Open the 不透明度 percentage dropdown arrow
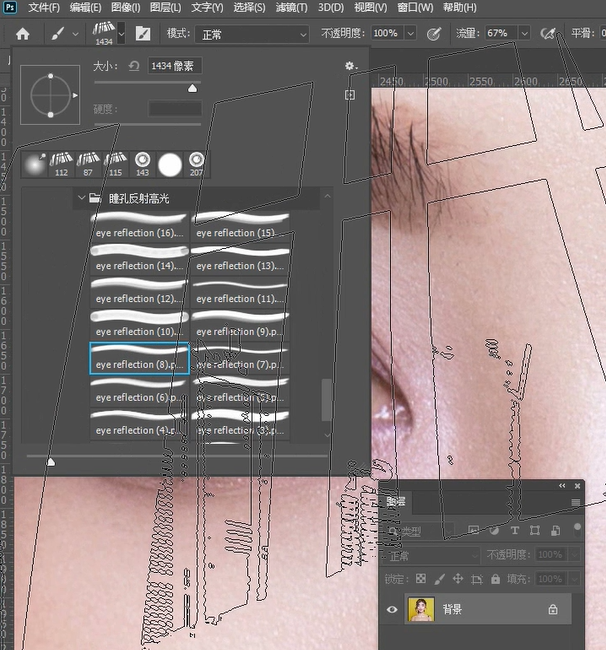 (409, 33)
